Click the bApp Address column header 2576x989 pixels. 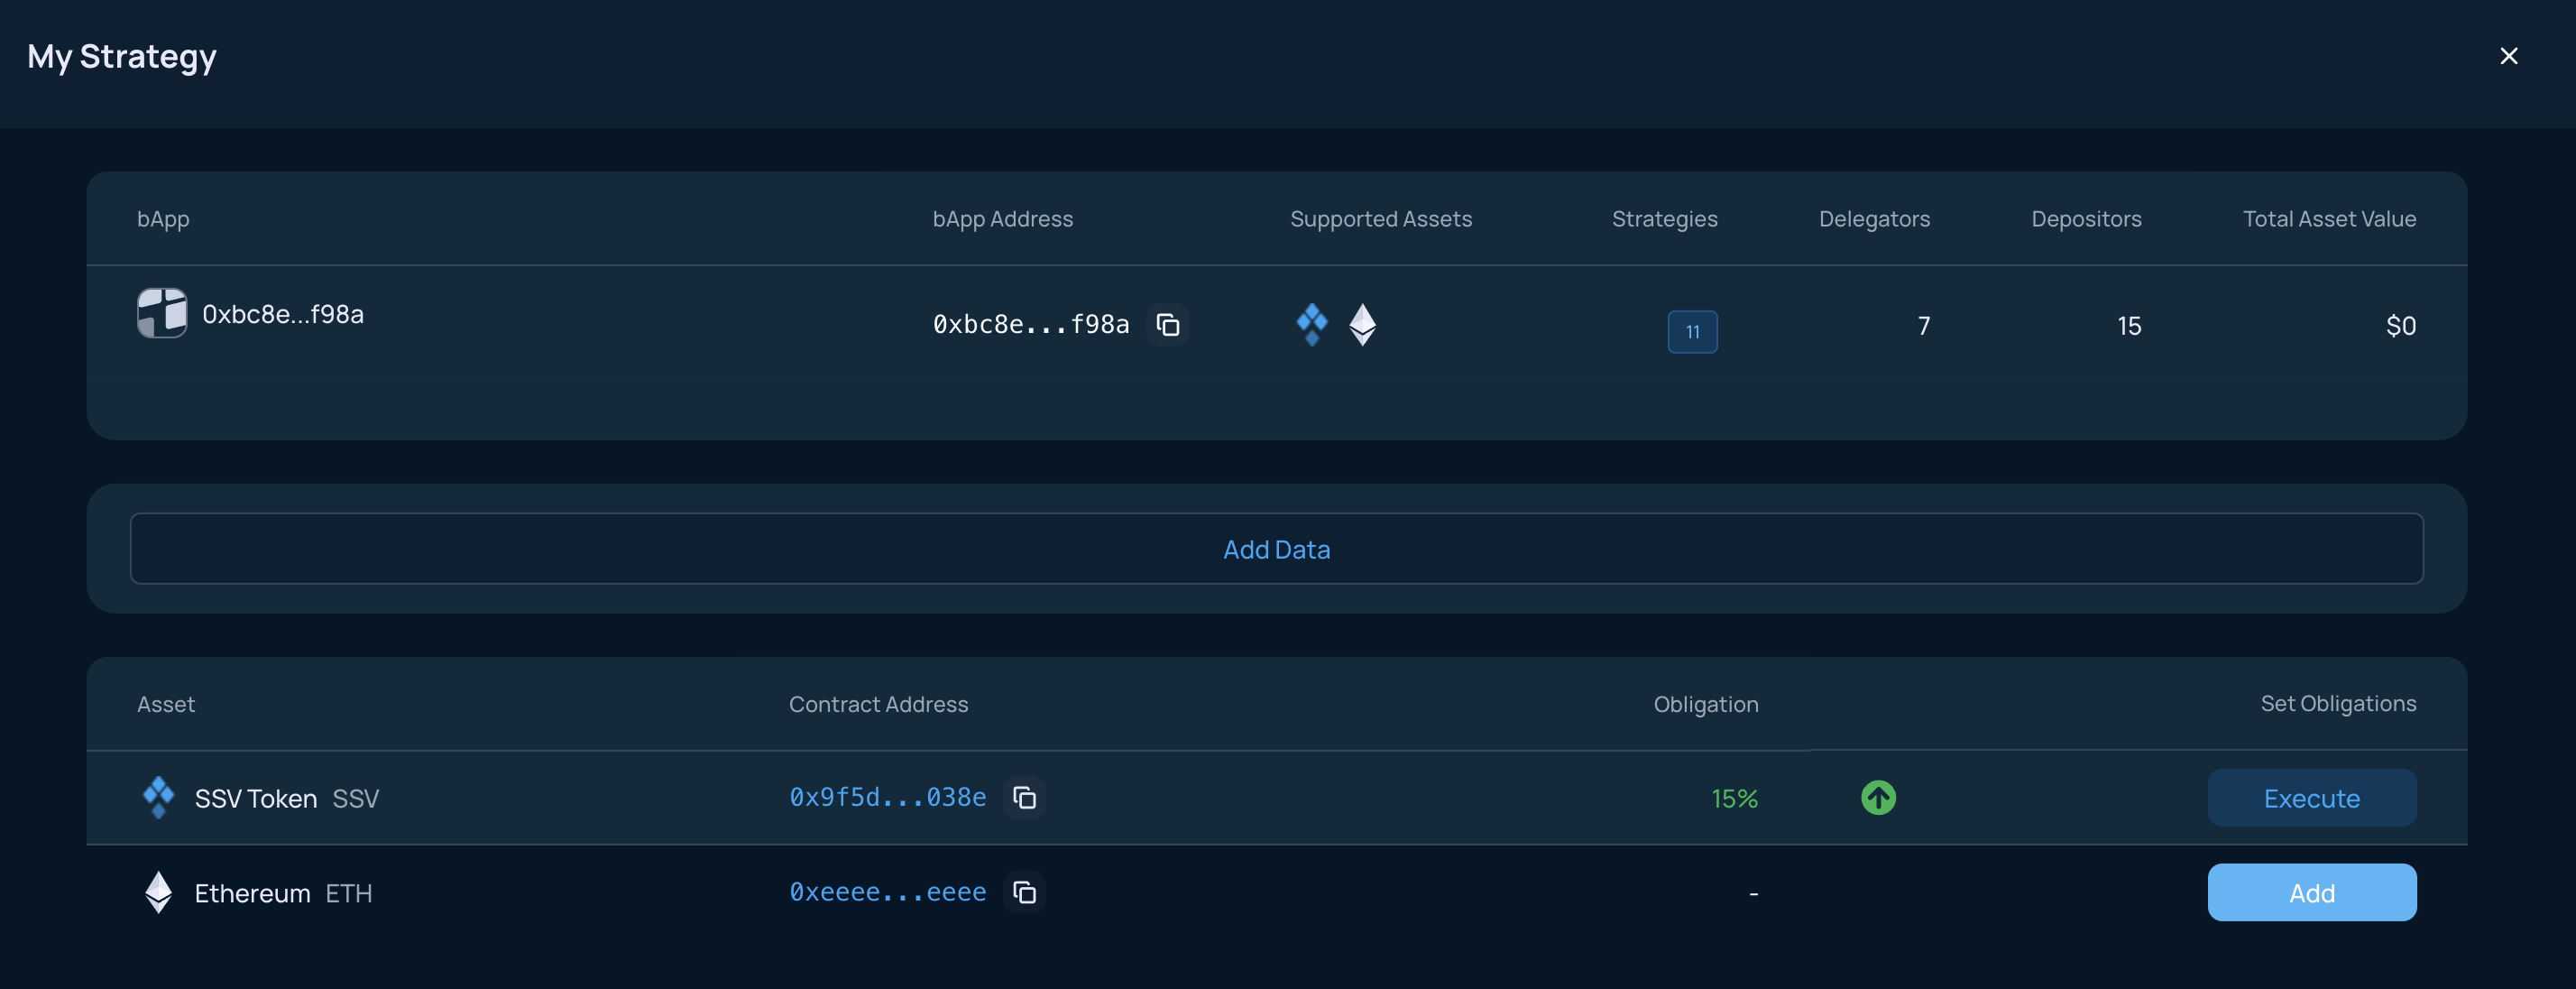click(x=1002, y=219)
